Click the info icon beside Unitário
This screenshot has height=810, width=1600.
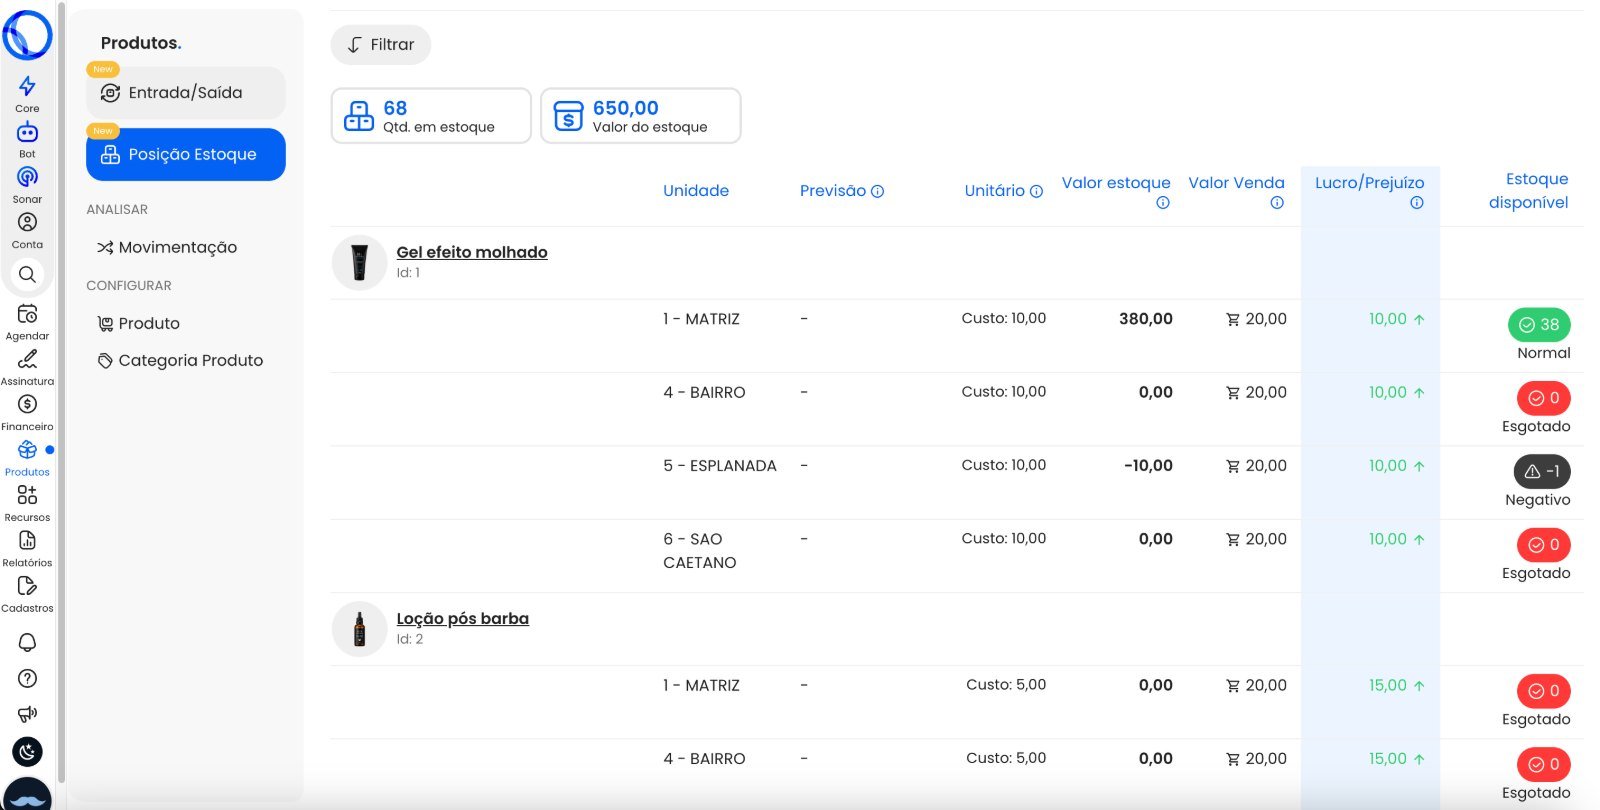click(x=1036, y=191)
